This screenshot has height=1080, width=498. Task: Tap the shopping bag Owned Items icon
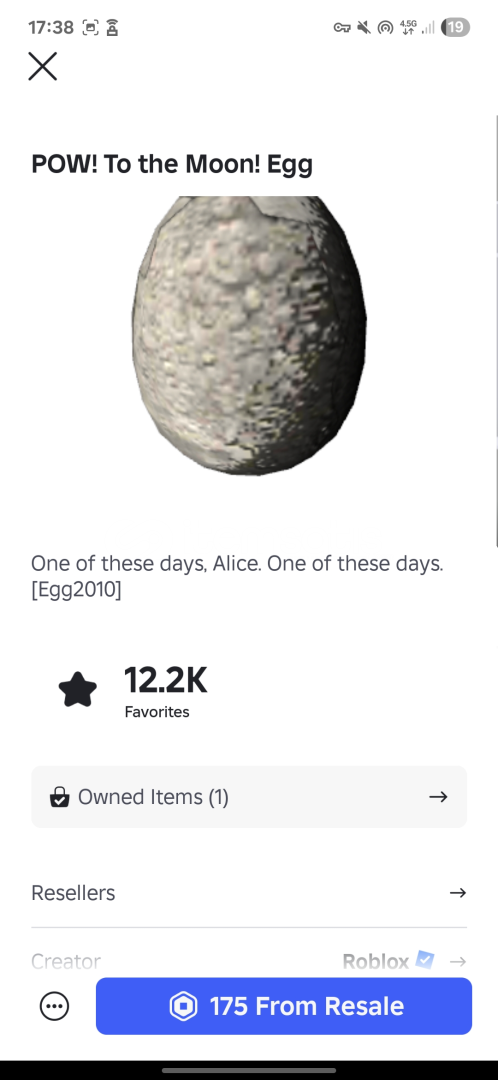[59, 798]
